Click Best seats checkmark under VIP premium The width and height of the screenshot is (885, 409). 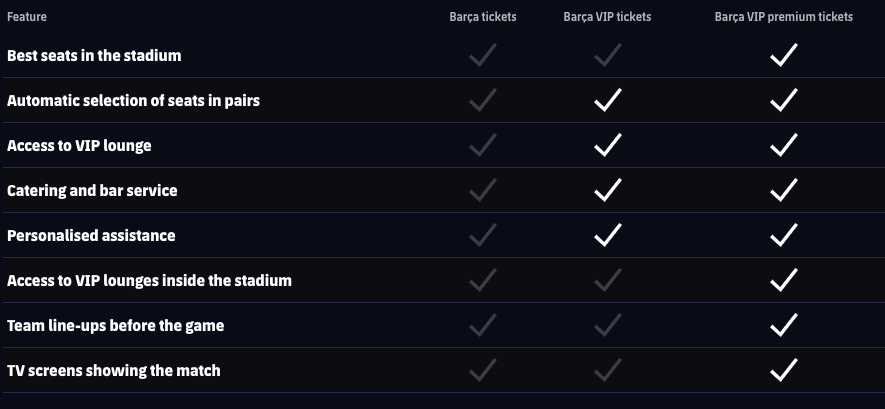[x=783, y=55]
